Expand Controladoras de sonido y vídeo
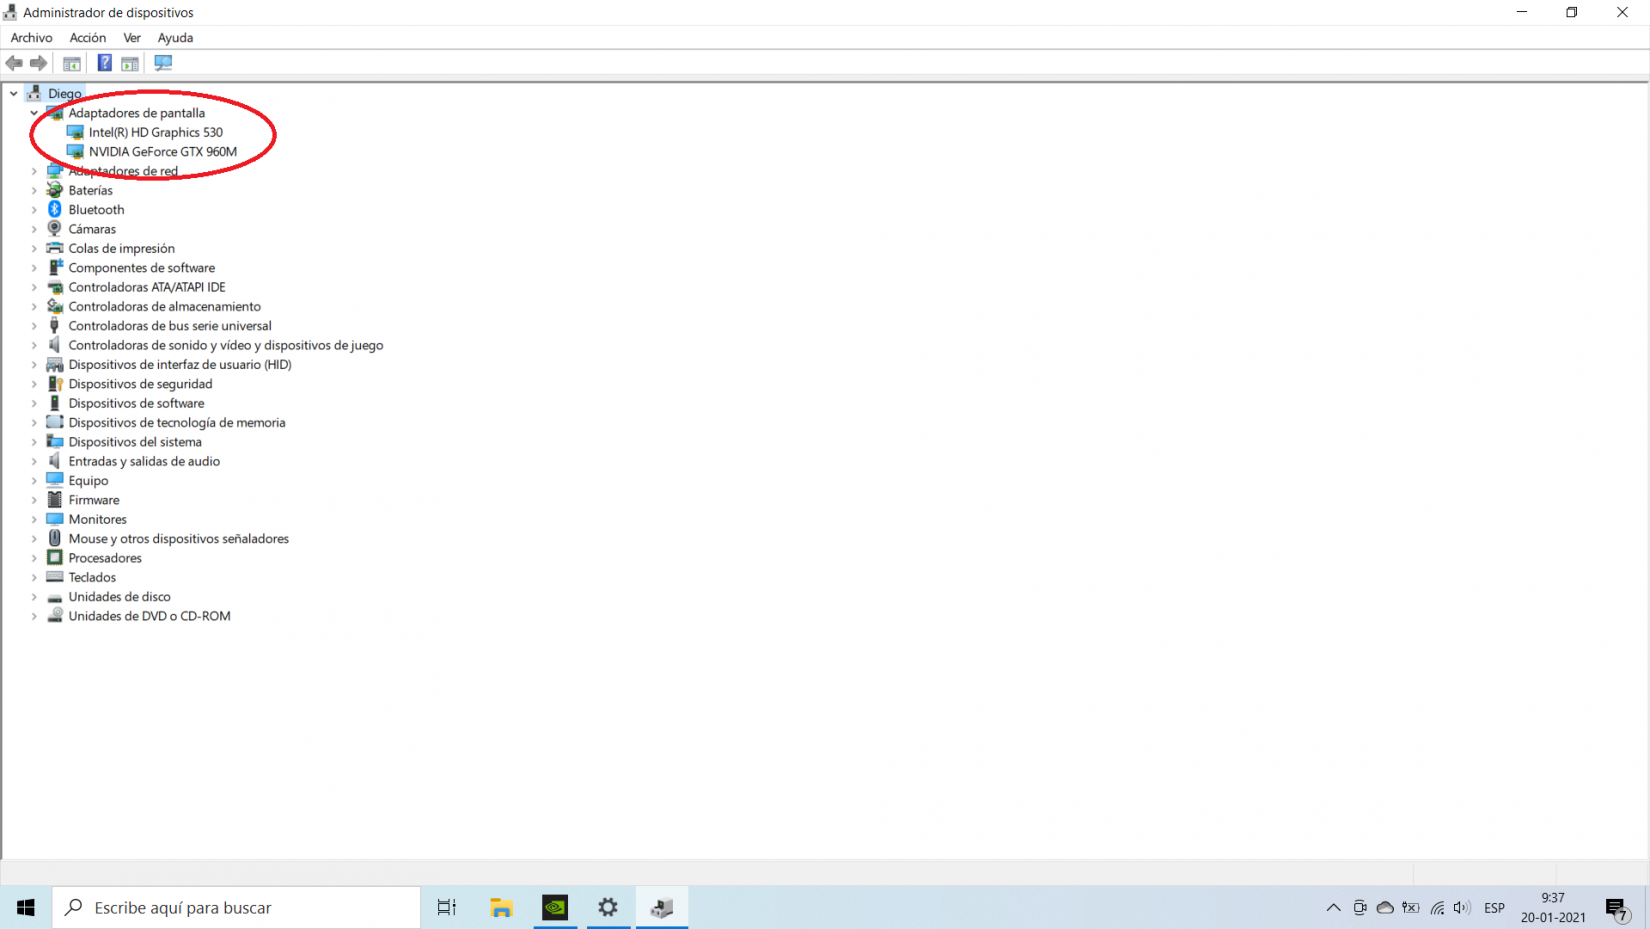Viewport: 1650px width, 929px height. 34,345
